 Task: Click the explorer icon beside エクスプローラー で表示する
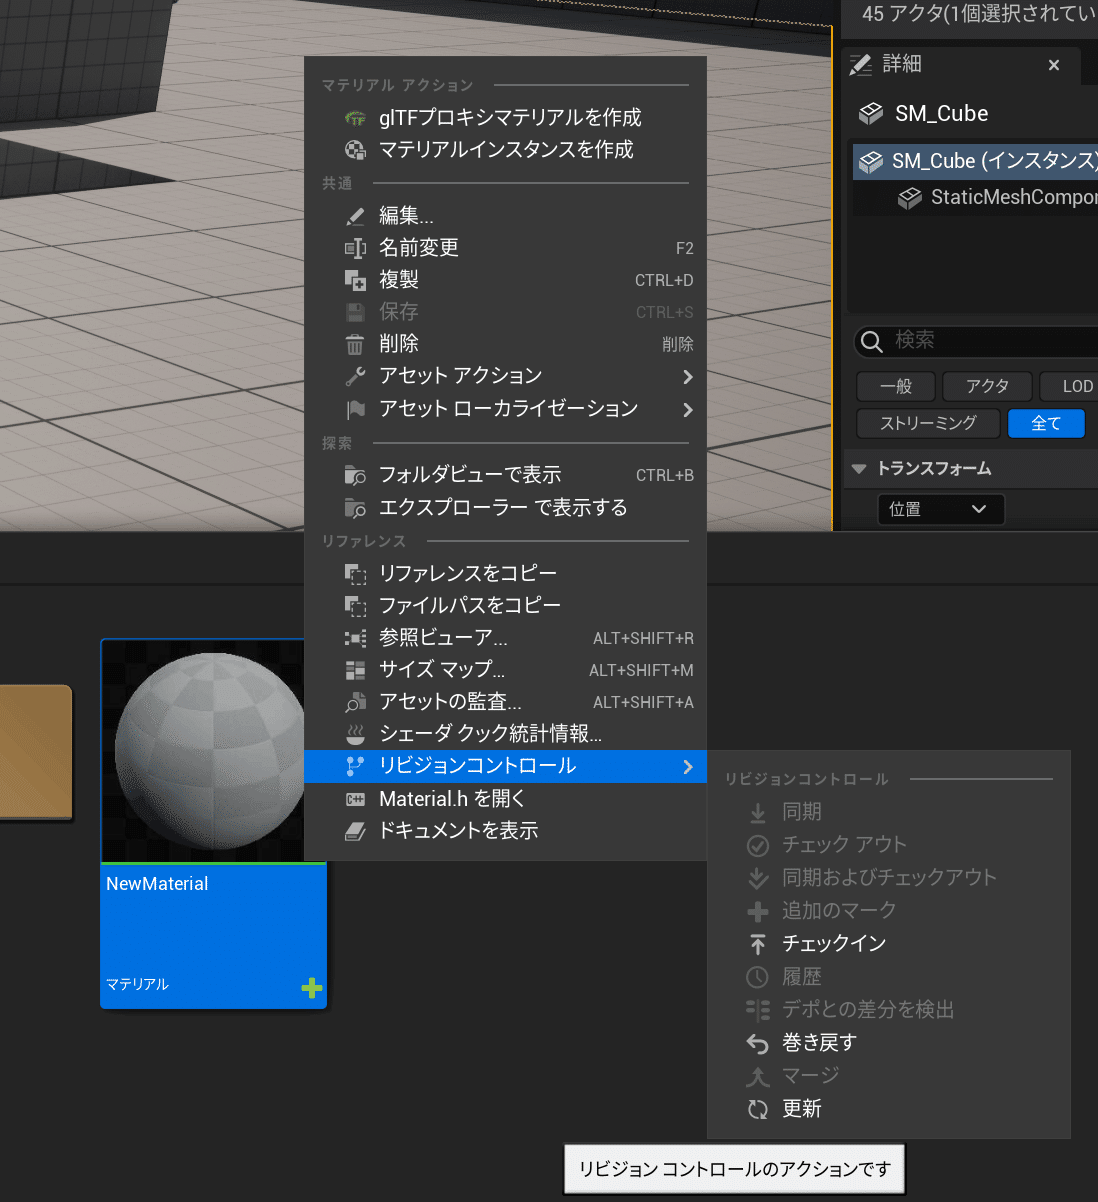click(x=355, y=508)
